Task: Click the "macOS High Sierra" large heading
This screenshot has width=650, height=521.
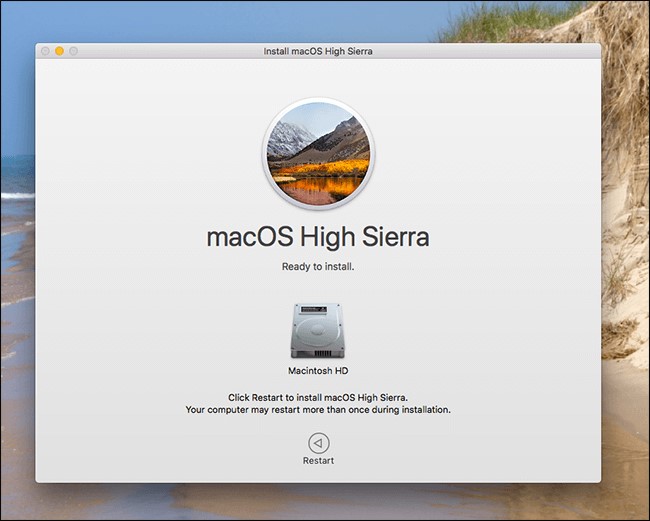Action: pyautogui.click(x=318, y=237)
